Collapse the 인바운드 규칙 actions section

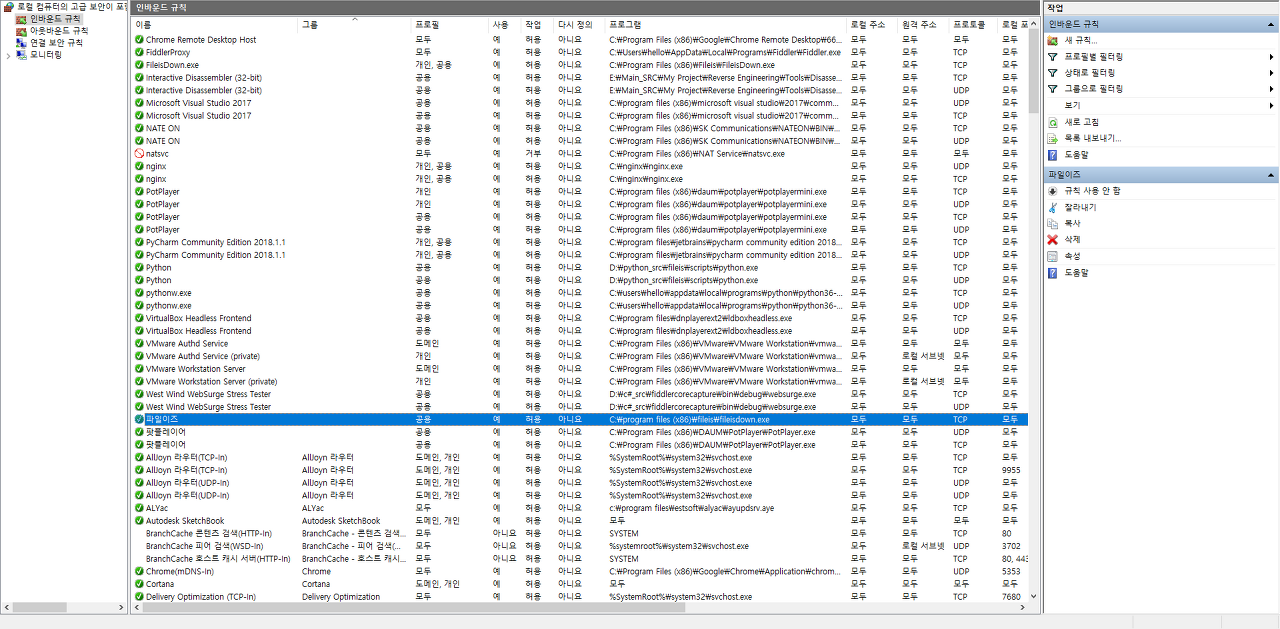tap(1270, 23)
